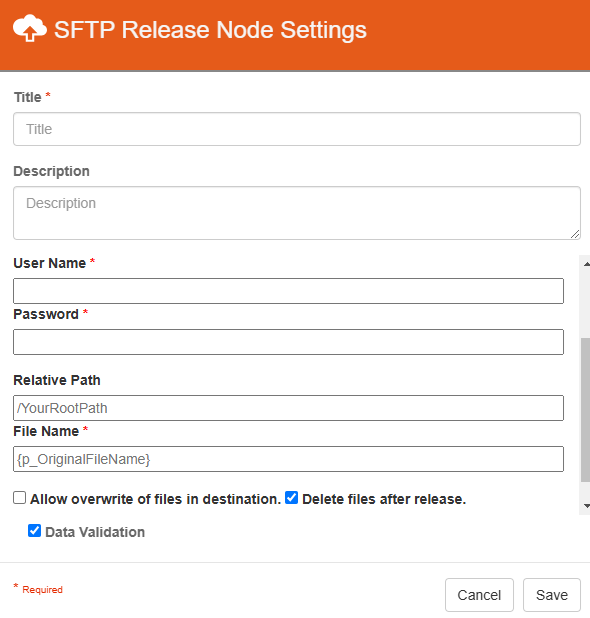Image resolution: width=590 pixels, height=618 pixels.
Task: Click the SFTP Release Node Settings heading
Action: point(210,30)
